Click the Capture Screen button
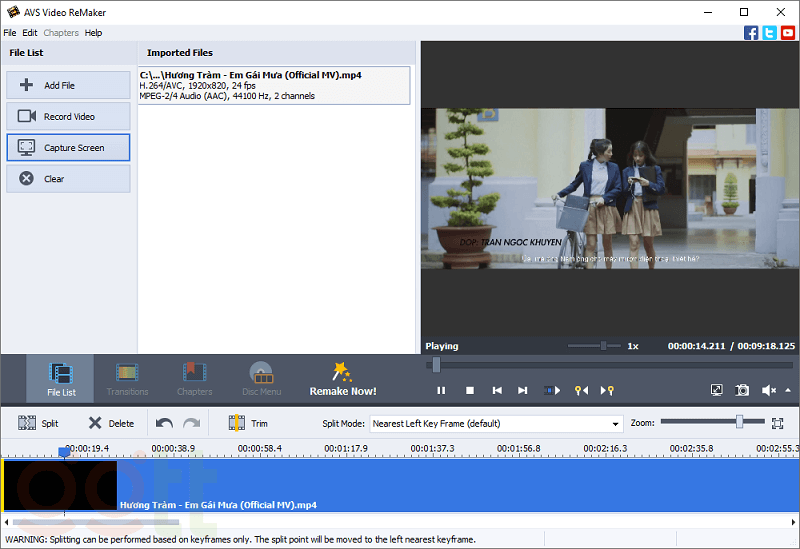Image resolution: width=800 pixels, height=549 pixels. click(68, 148)
